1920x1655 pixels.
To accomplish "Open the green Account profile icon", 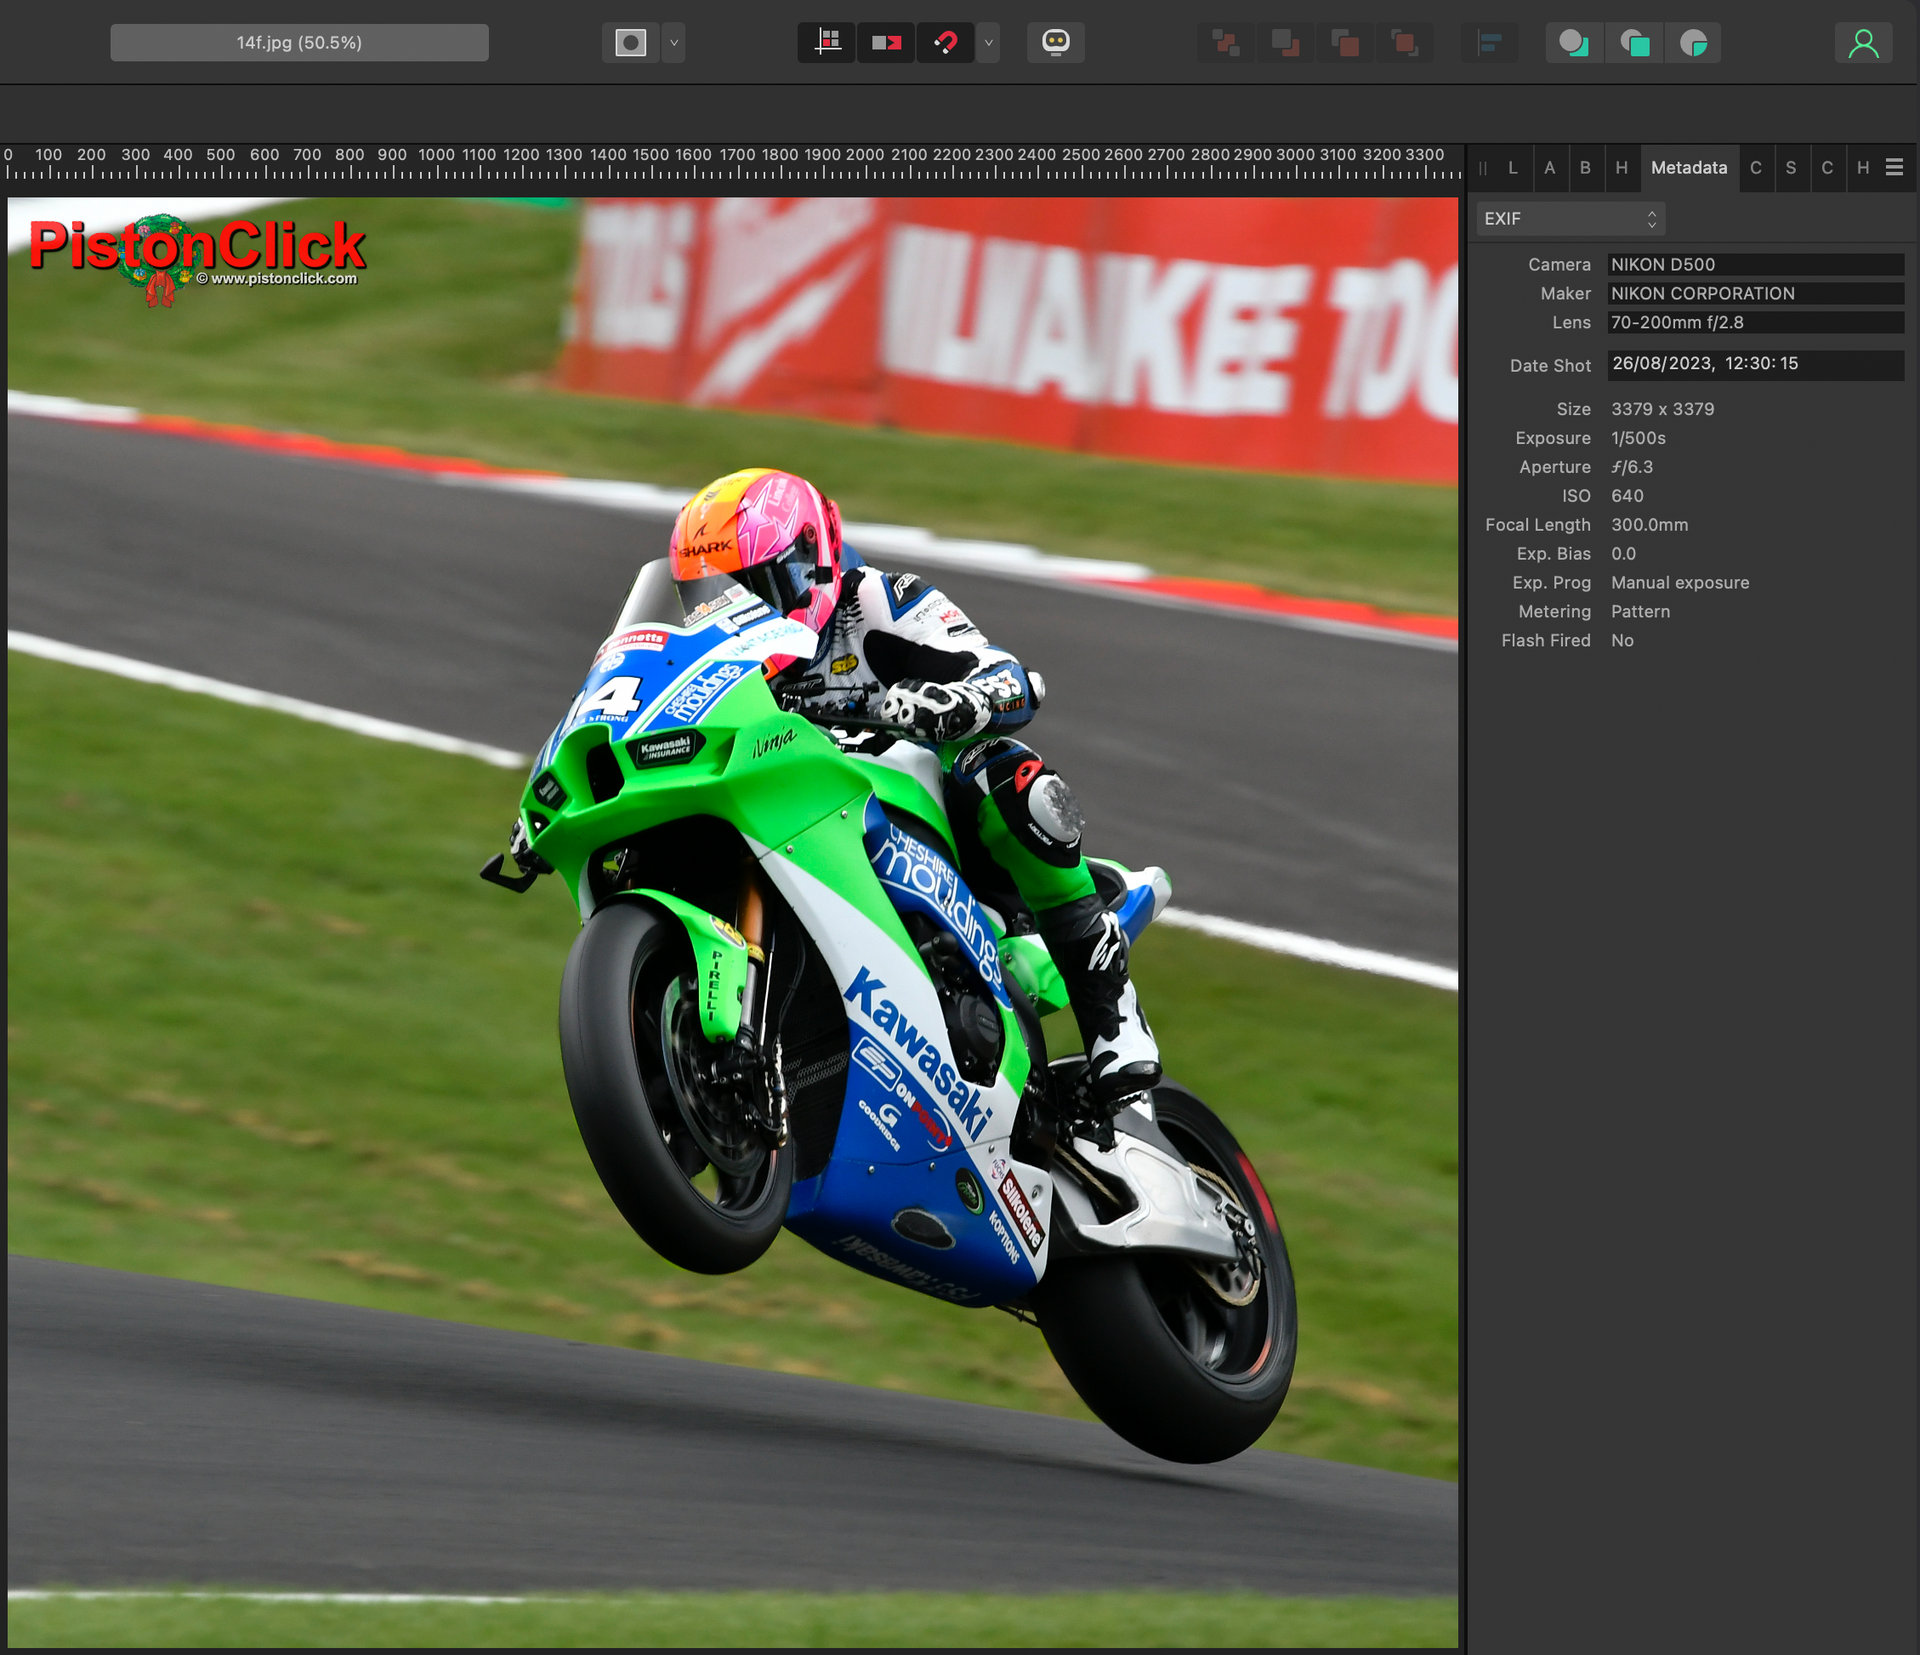I will coord(1863,43).
